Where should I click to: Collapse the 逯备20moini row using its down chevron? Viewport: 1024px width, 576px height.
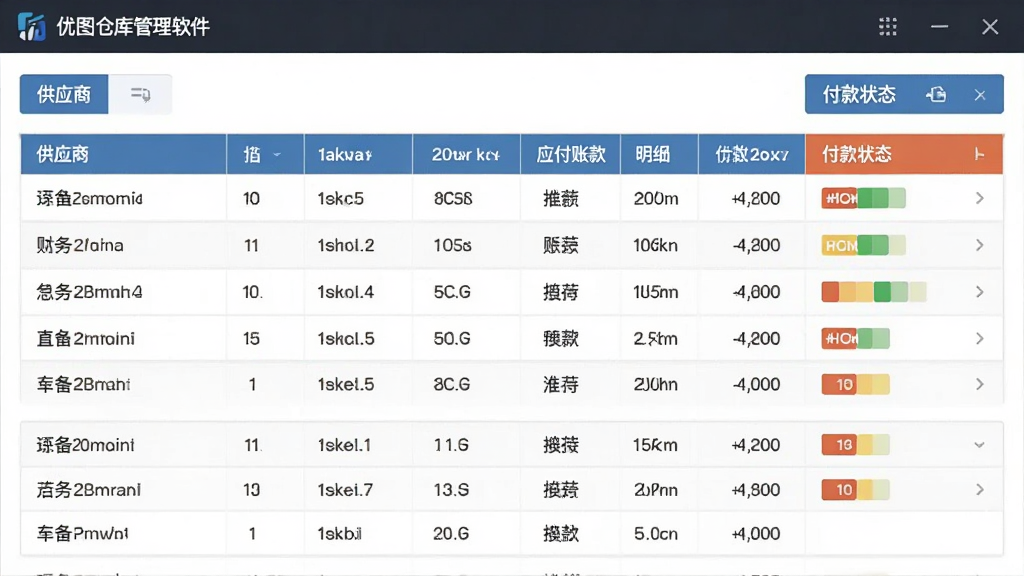(x=979, y=445)
